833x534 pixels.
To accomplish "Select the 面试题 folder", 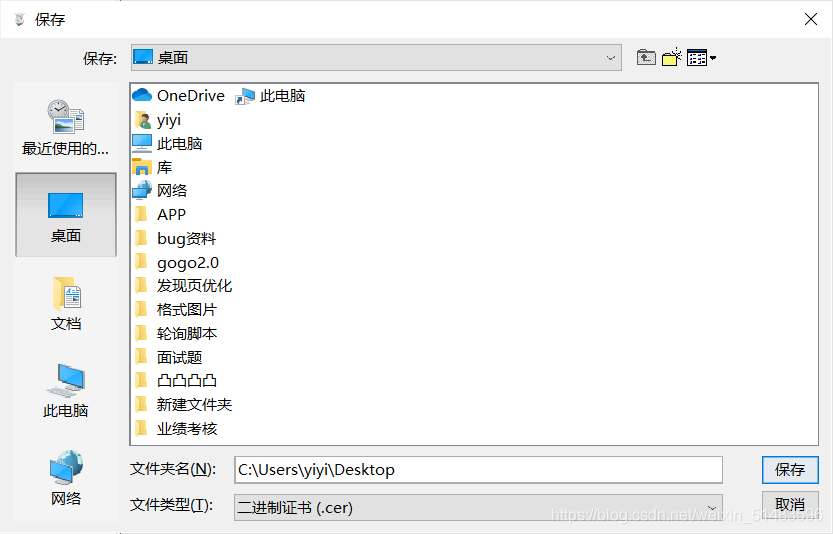I will pyautogui.click(x=168, y=357).
